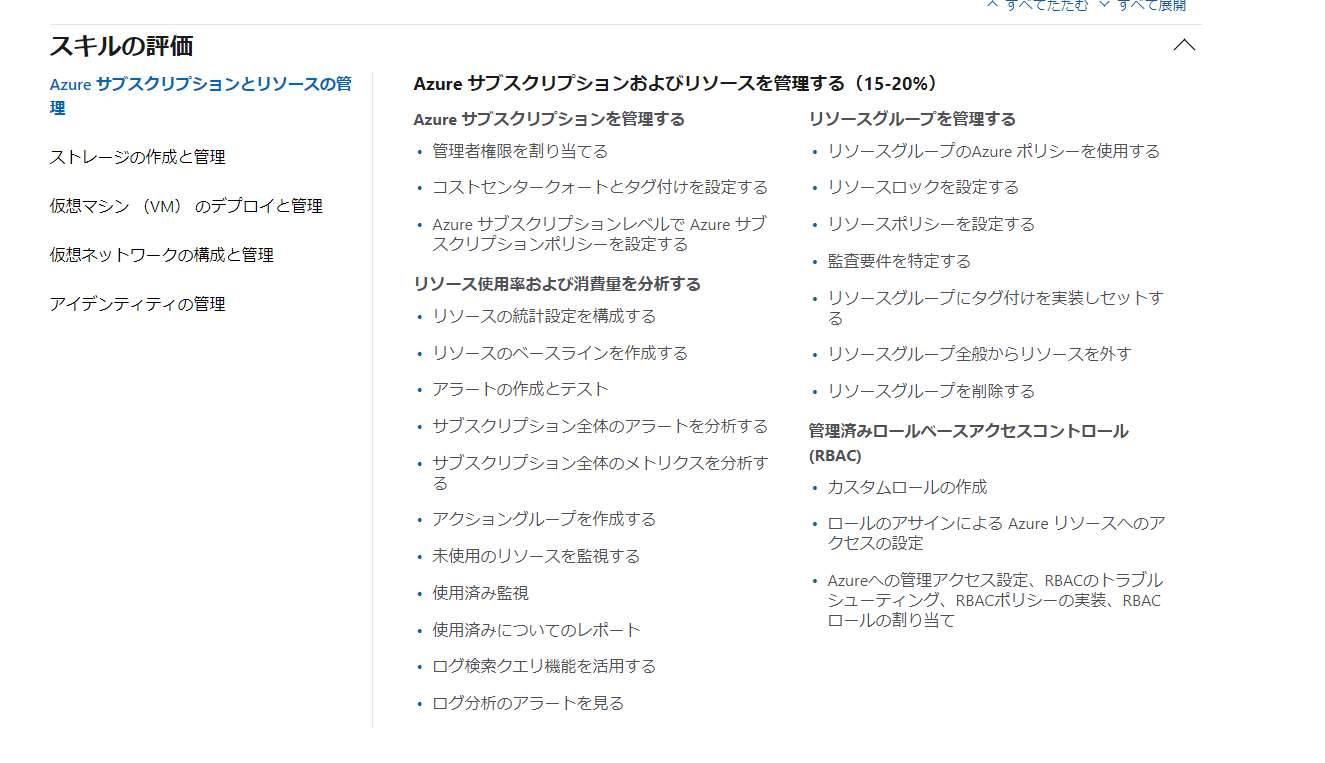Open the 仮想マシン (VM) のデプロイと管理 tab
Viewport: 1325px width, 763px height.
click(186, 206)
